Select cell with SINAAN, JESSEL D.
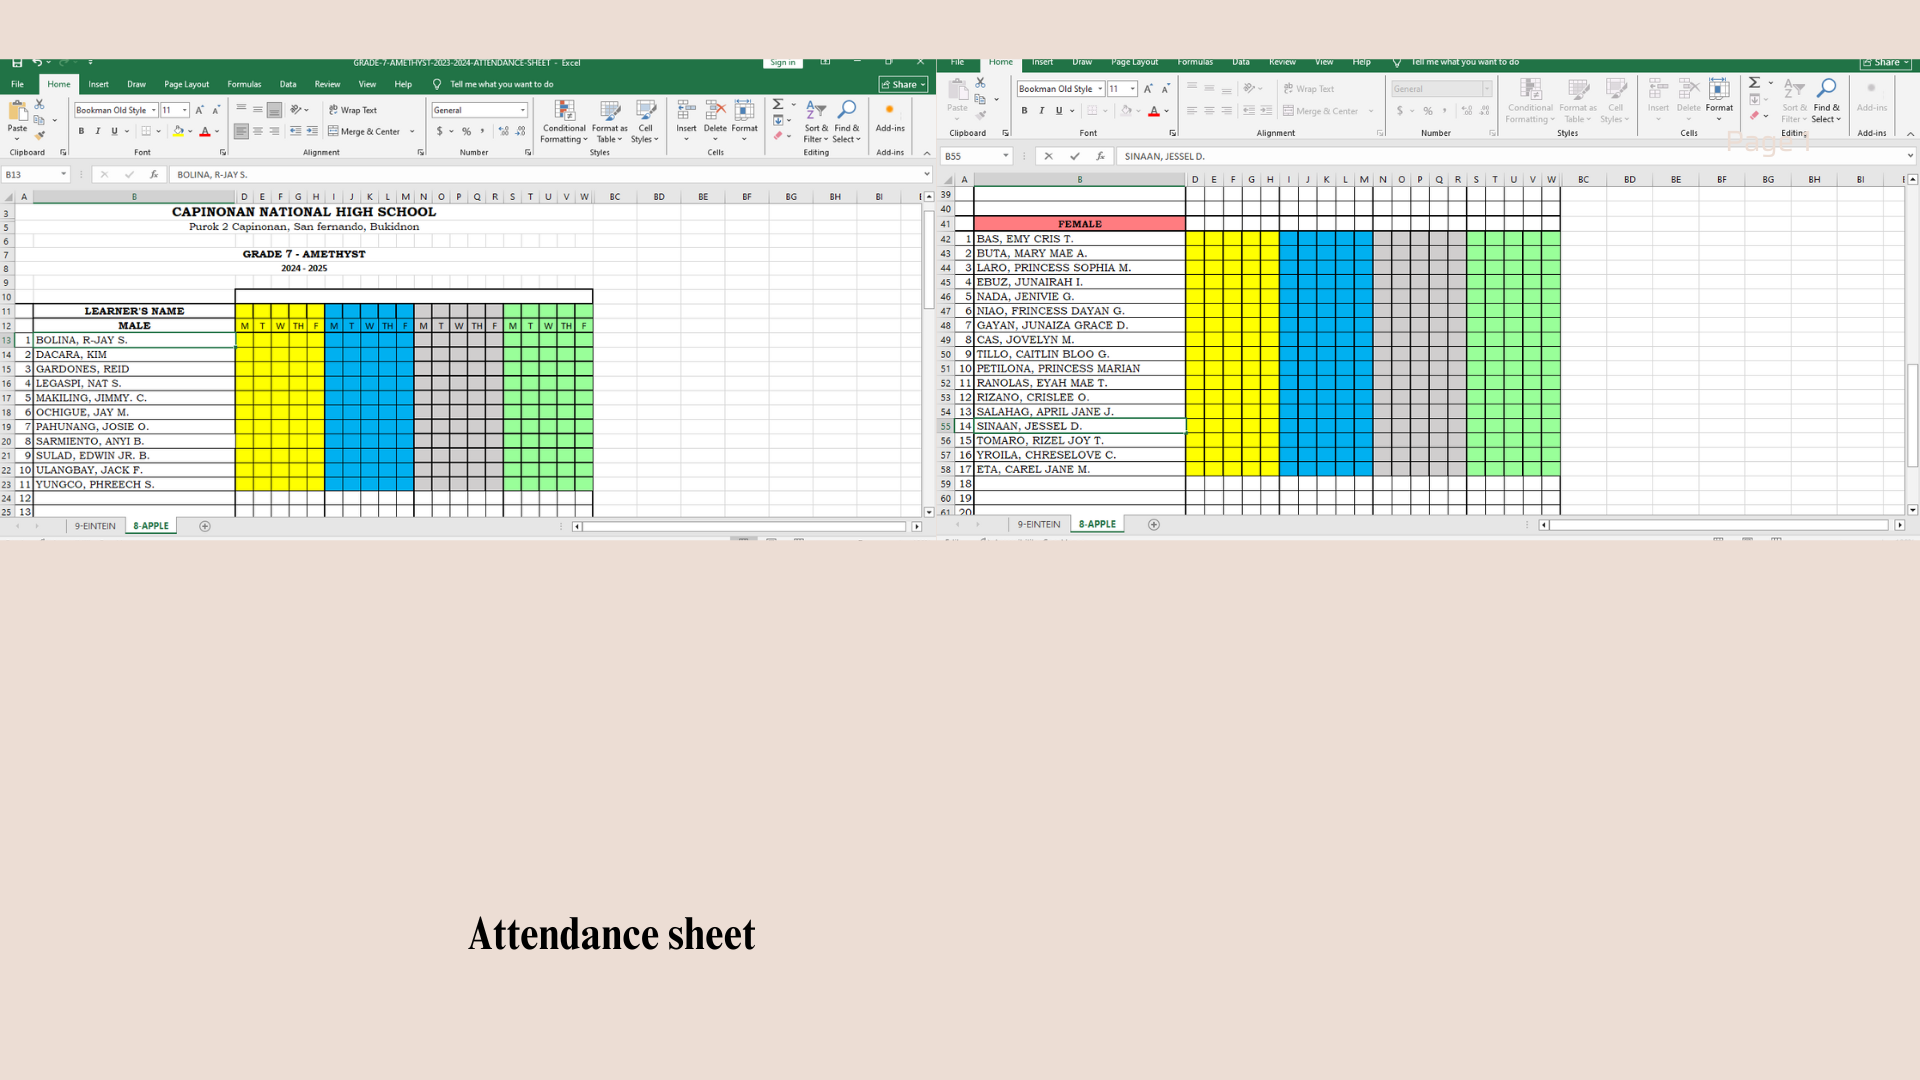 (1078, 426)
